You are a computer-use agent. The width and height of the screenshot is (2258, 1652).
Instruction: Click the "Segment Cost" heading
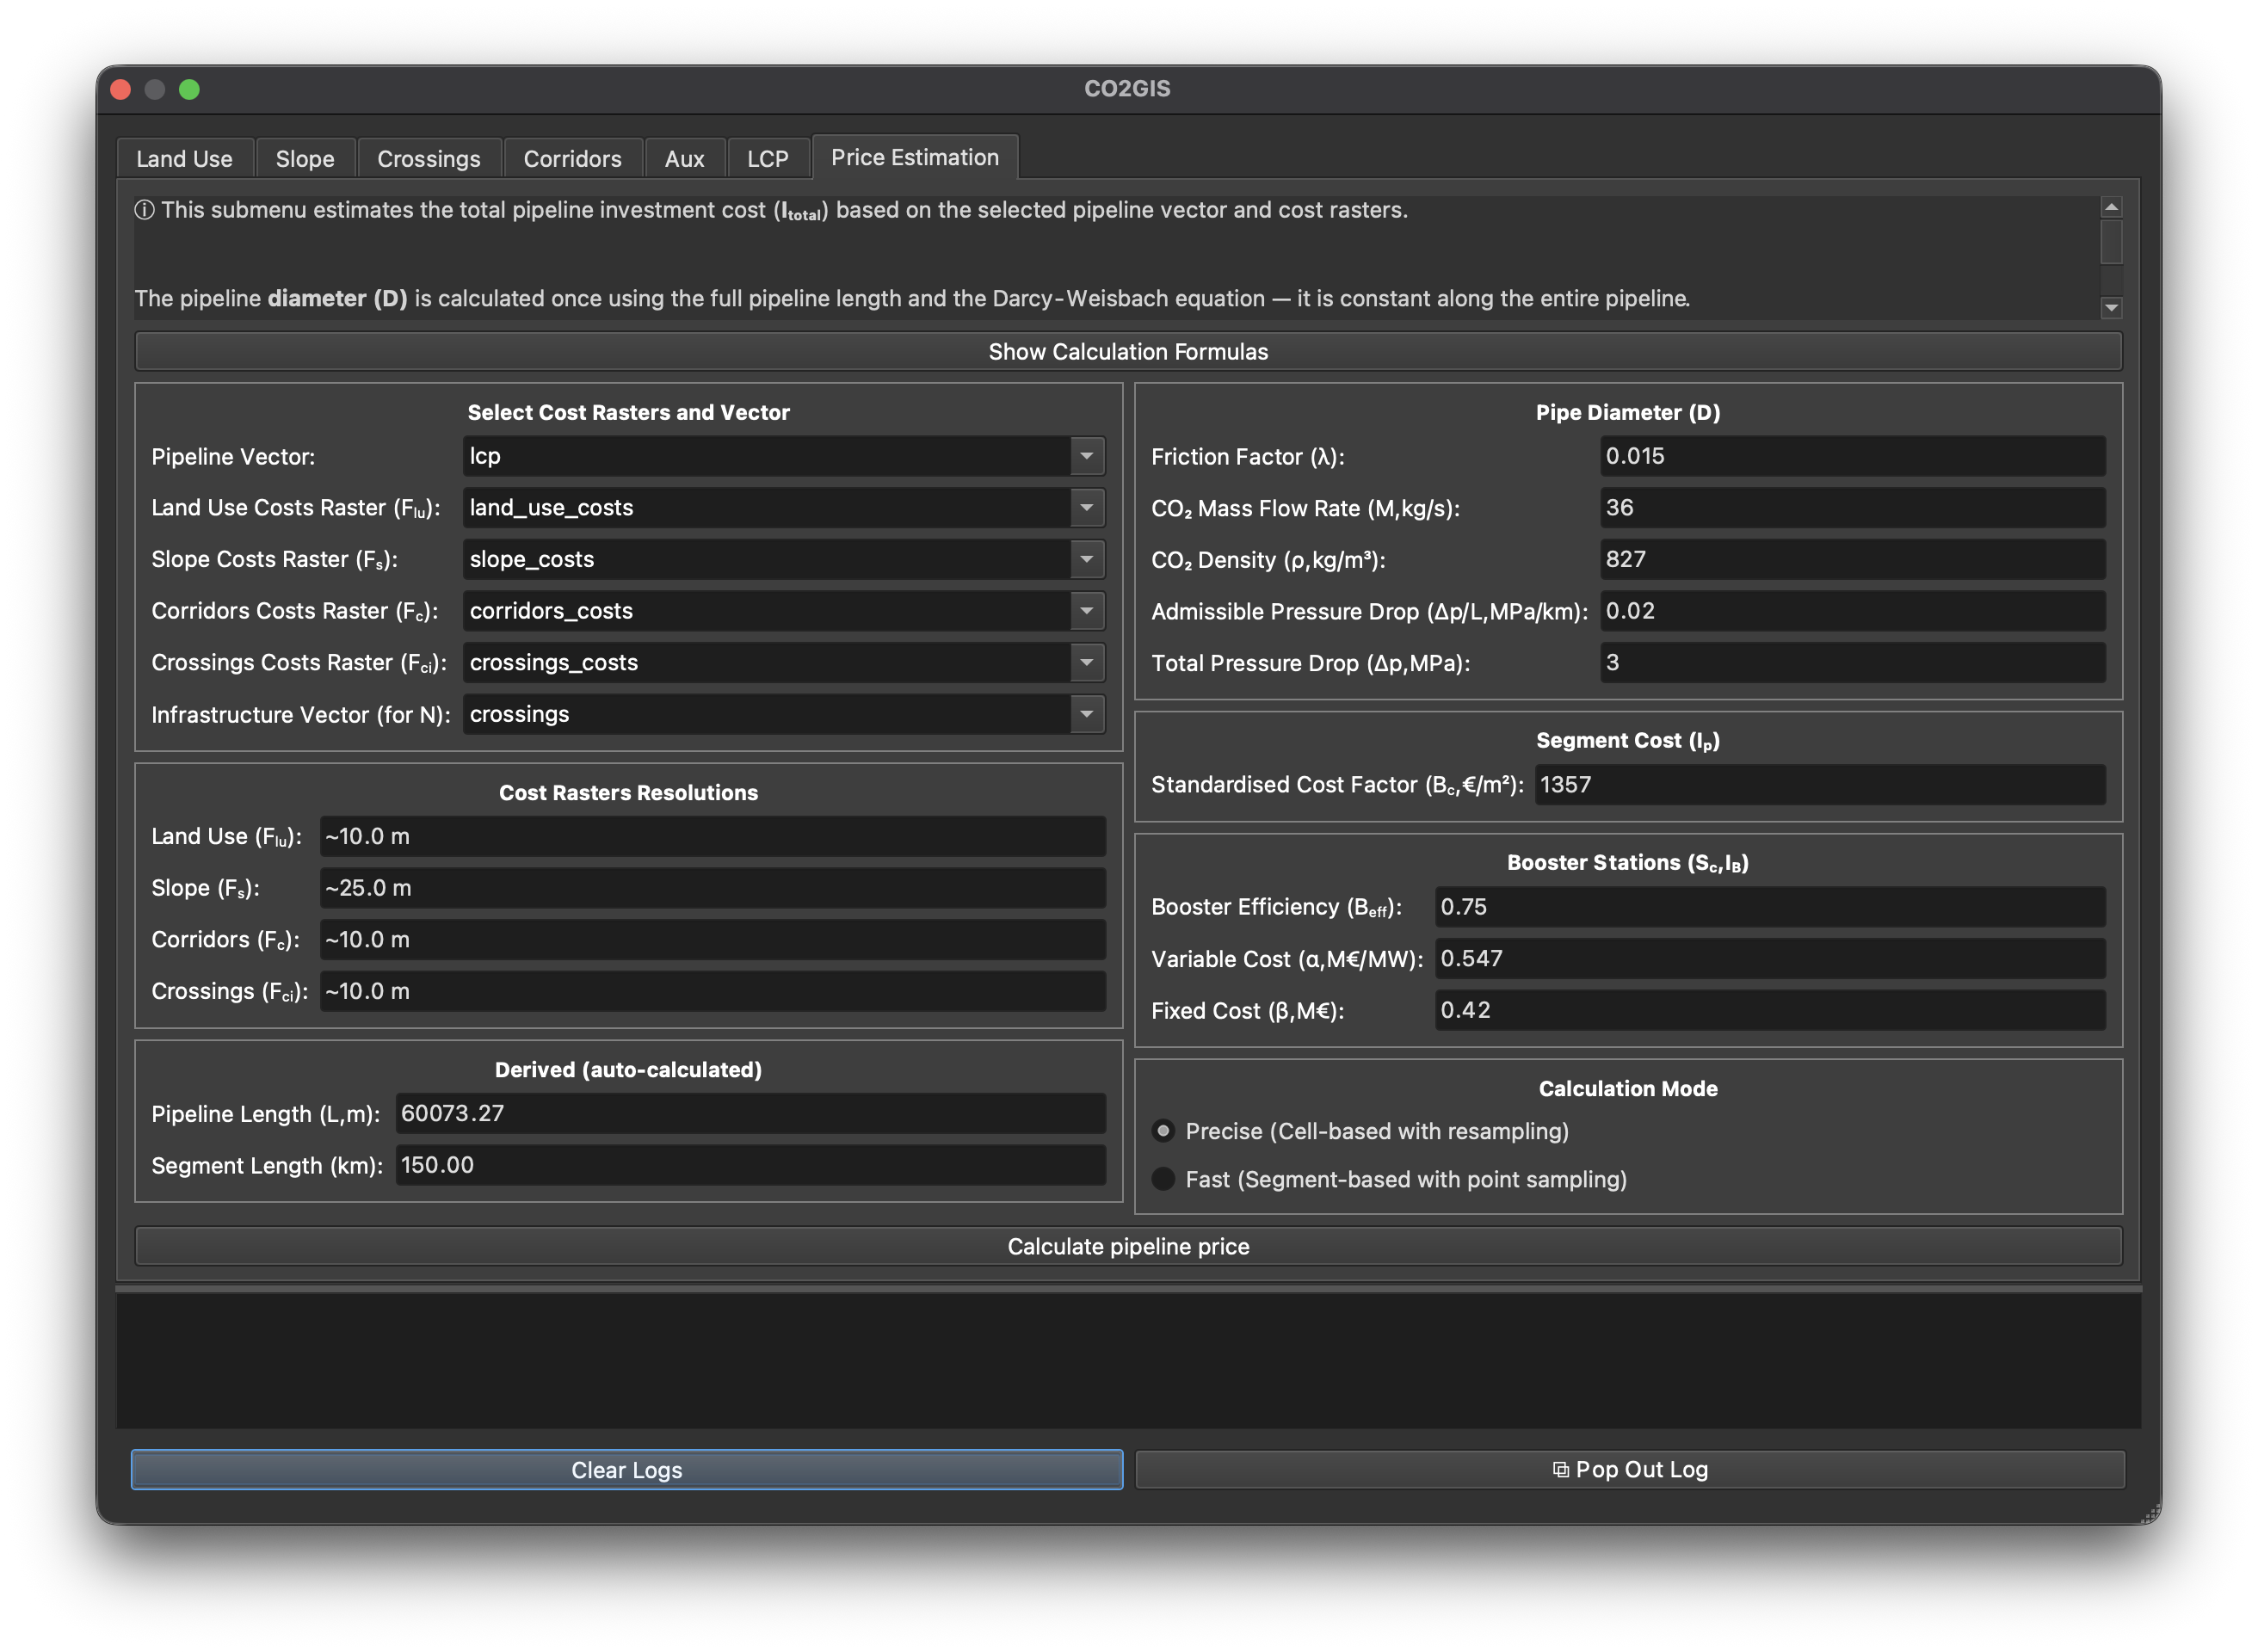point(1627,740)
